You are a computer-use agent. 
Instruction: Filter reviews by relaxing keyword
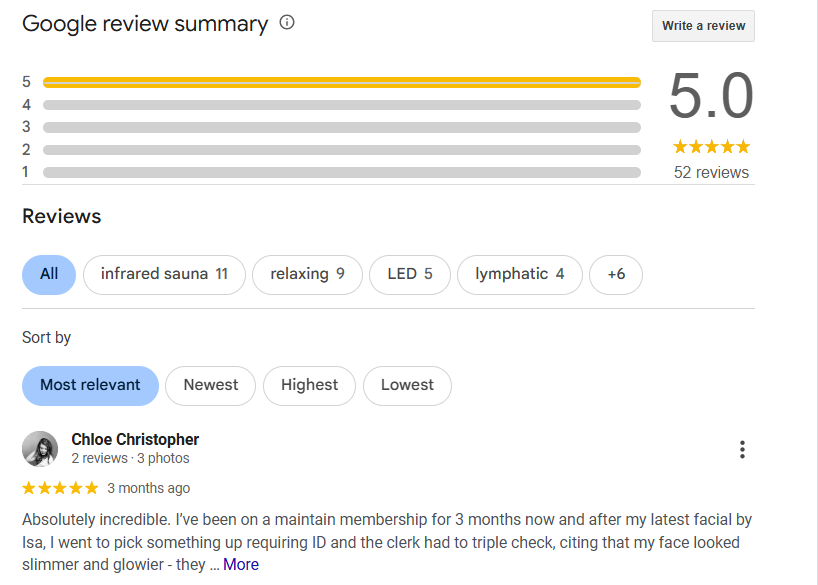click(x=307, y=274)
